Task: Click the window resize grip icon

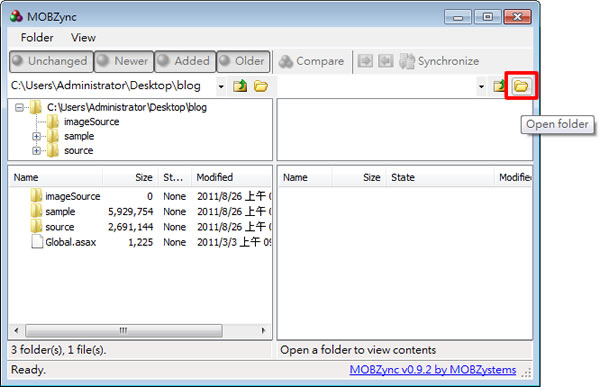Action: click(x=527, y=372)
